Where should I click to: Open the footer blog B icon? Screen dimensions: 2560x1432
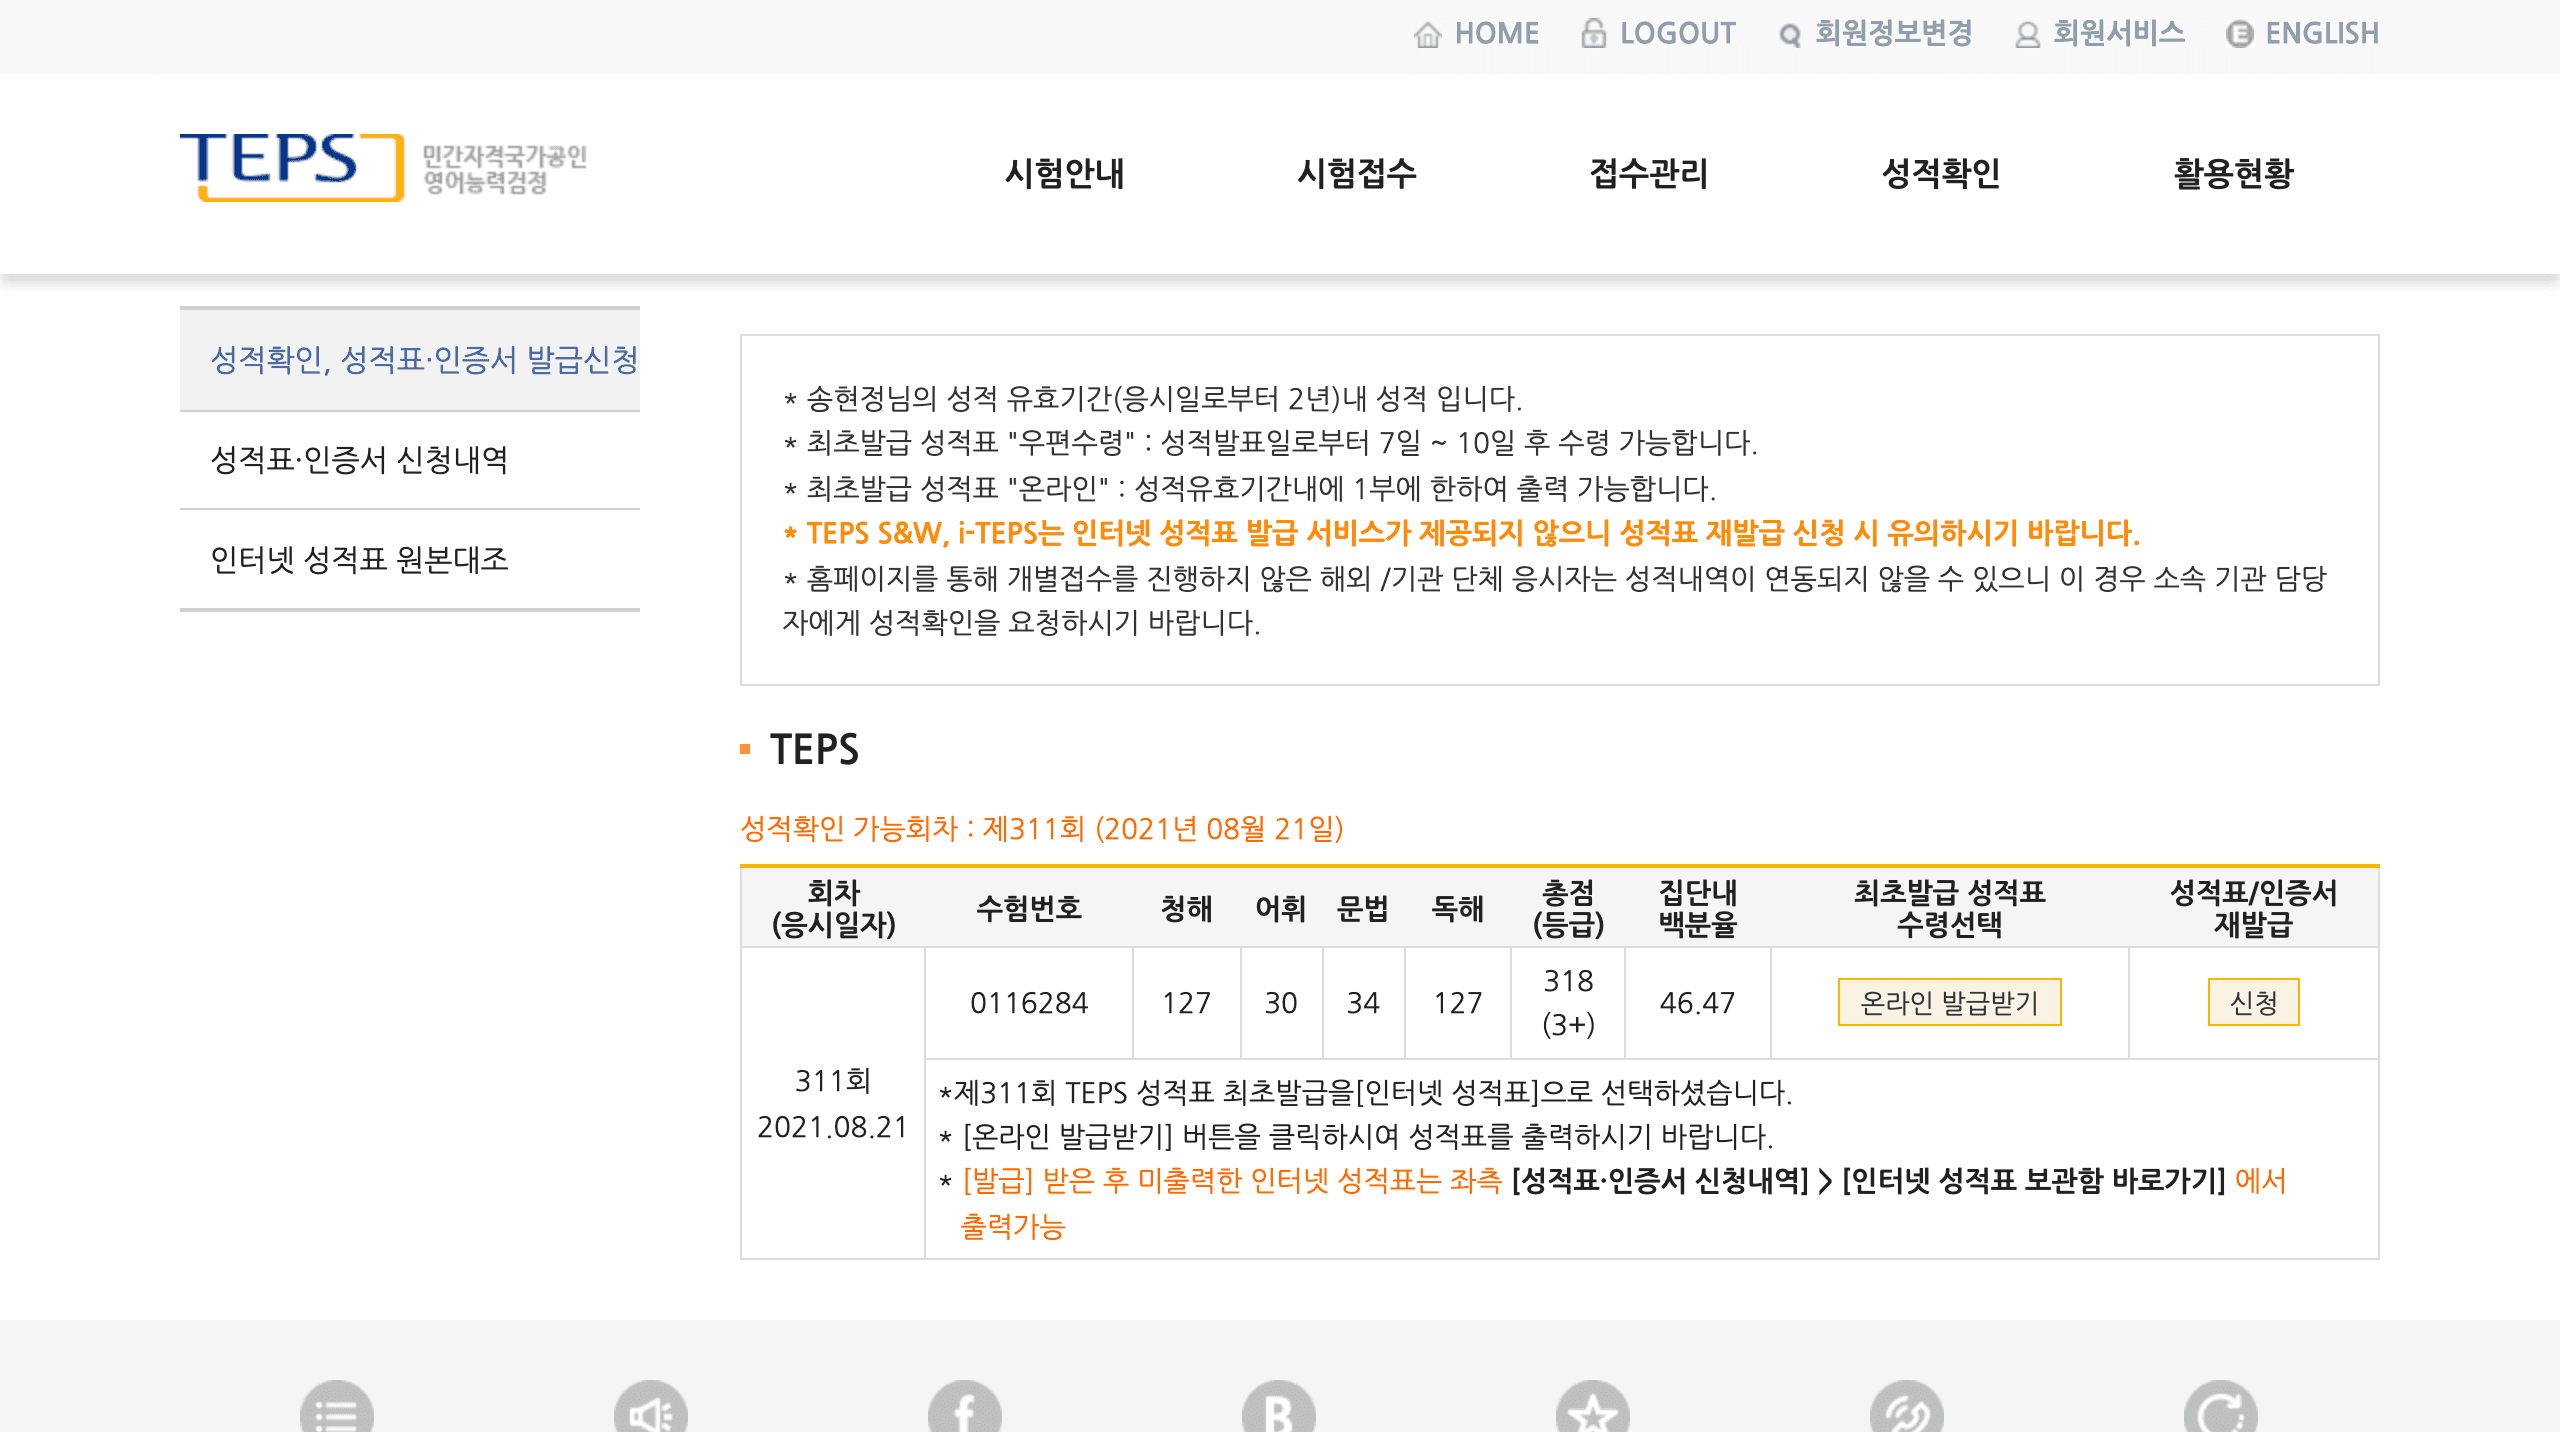coord(1279,1407)
